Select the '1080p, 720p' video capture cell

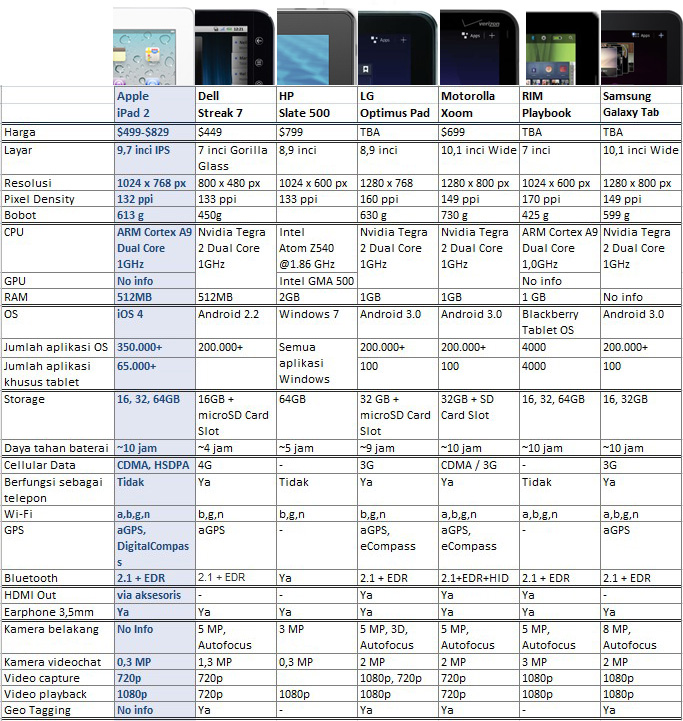[x=398, y=678]
